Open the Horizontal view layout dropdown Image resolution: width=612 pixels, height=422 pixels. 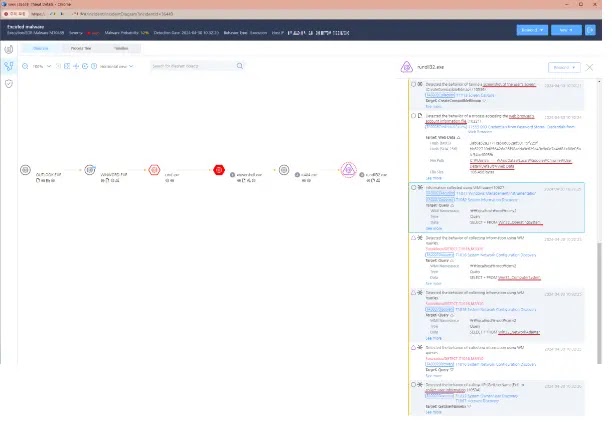[116, 66]
